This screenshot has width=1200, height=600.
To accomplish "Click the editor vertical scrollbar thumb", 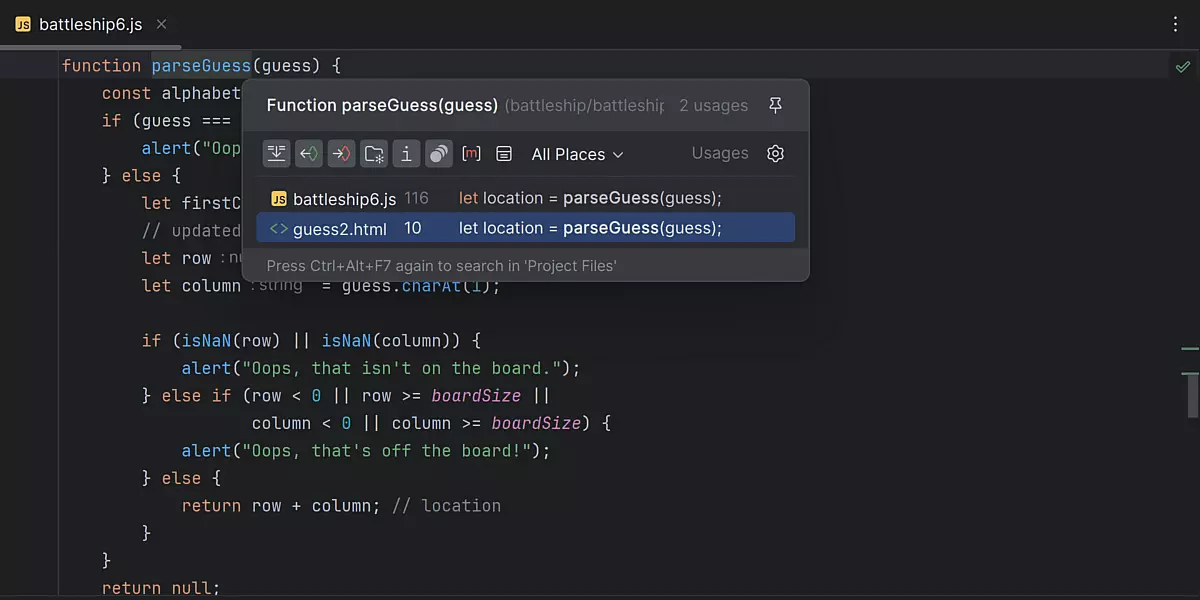I will (x=1192, y=397).
